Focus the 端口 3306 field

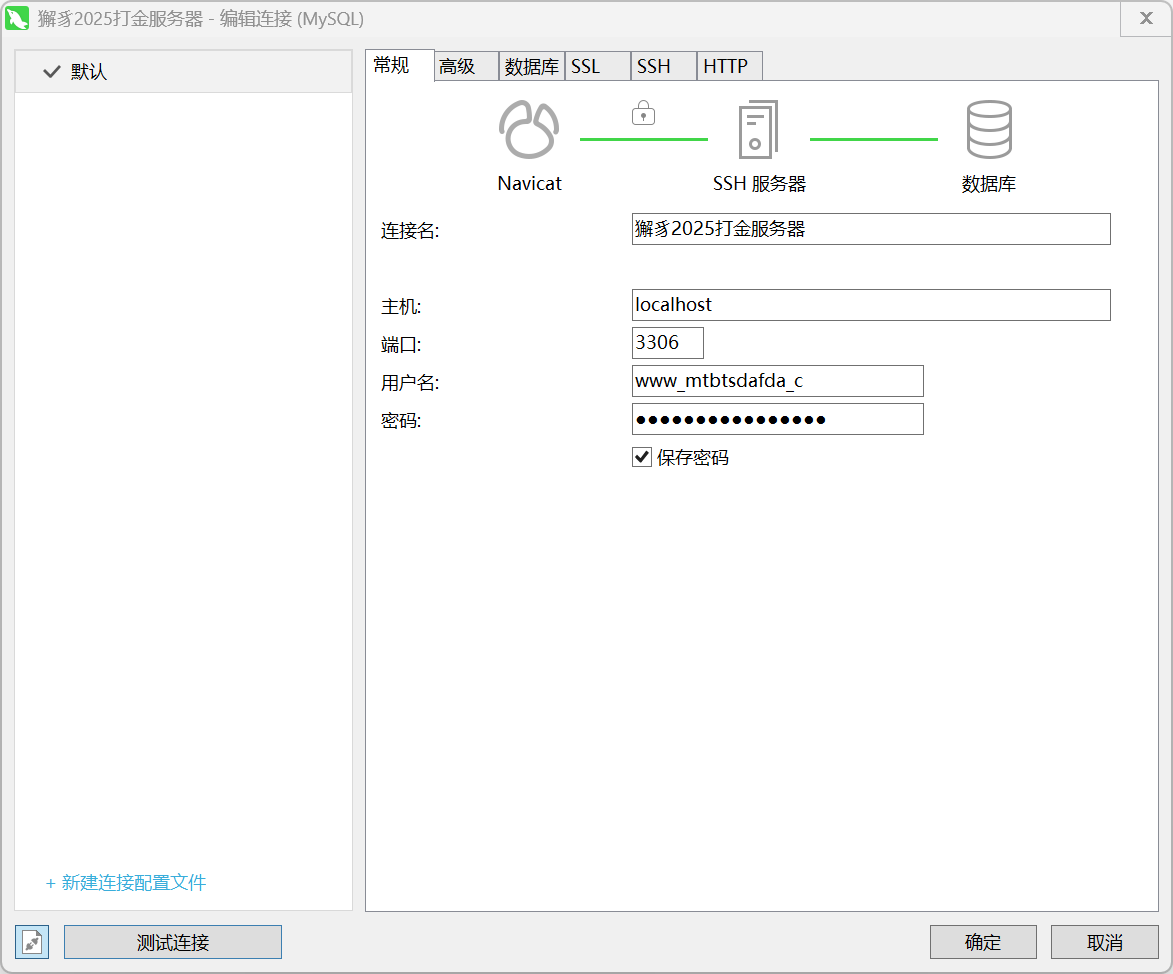667,343
